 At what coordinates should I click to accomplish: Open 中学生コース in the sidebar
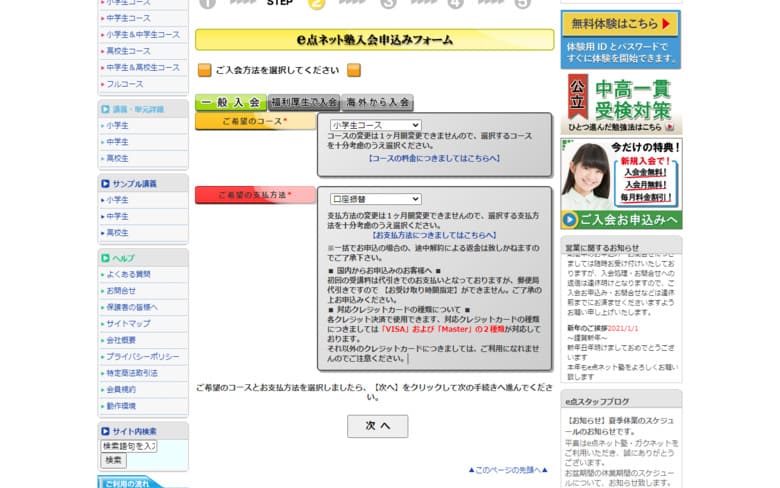coord(128,18)
